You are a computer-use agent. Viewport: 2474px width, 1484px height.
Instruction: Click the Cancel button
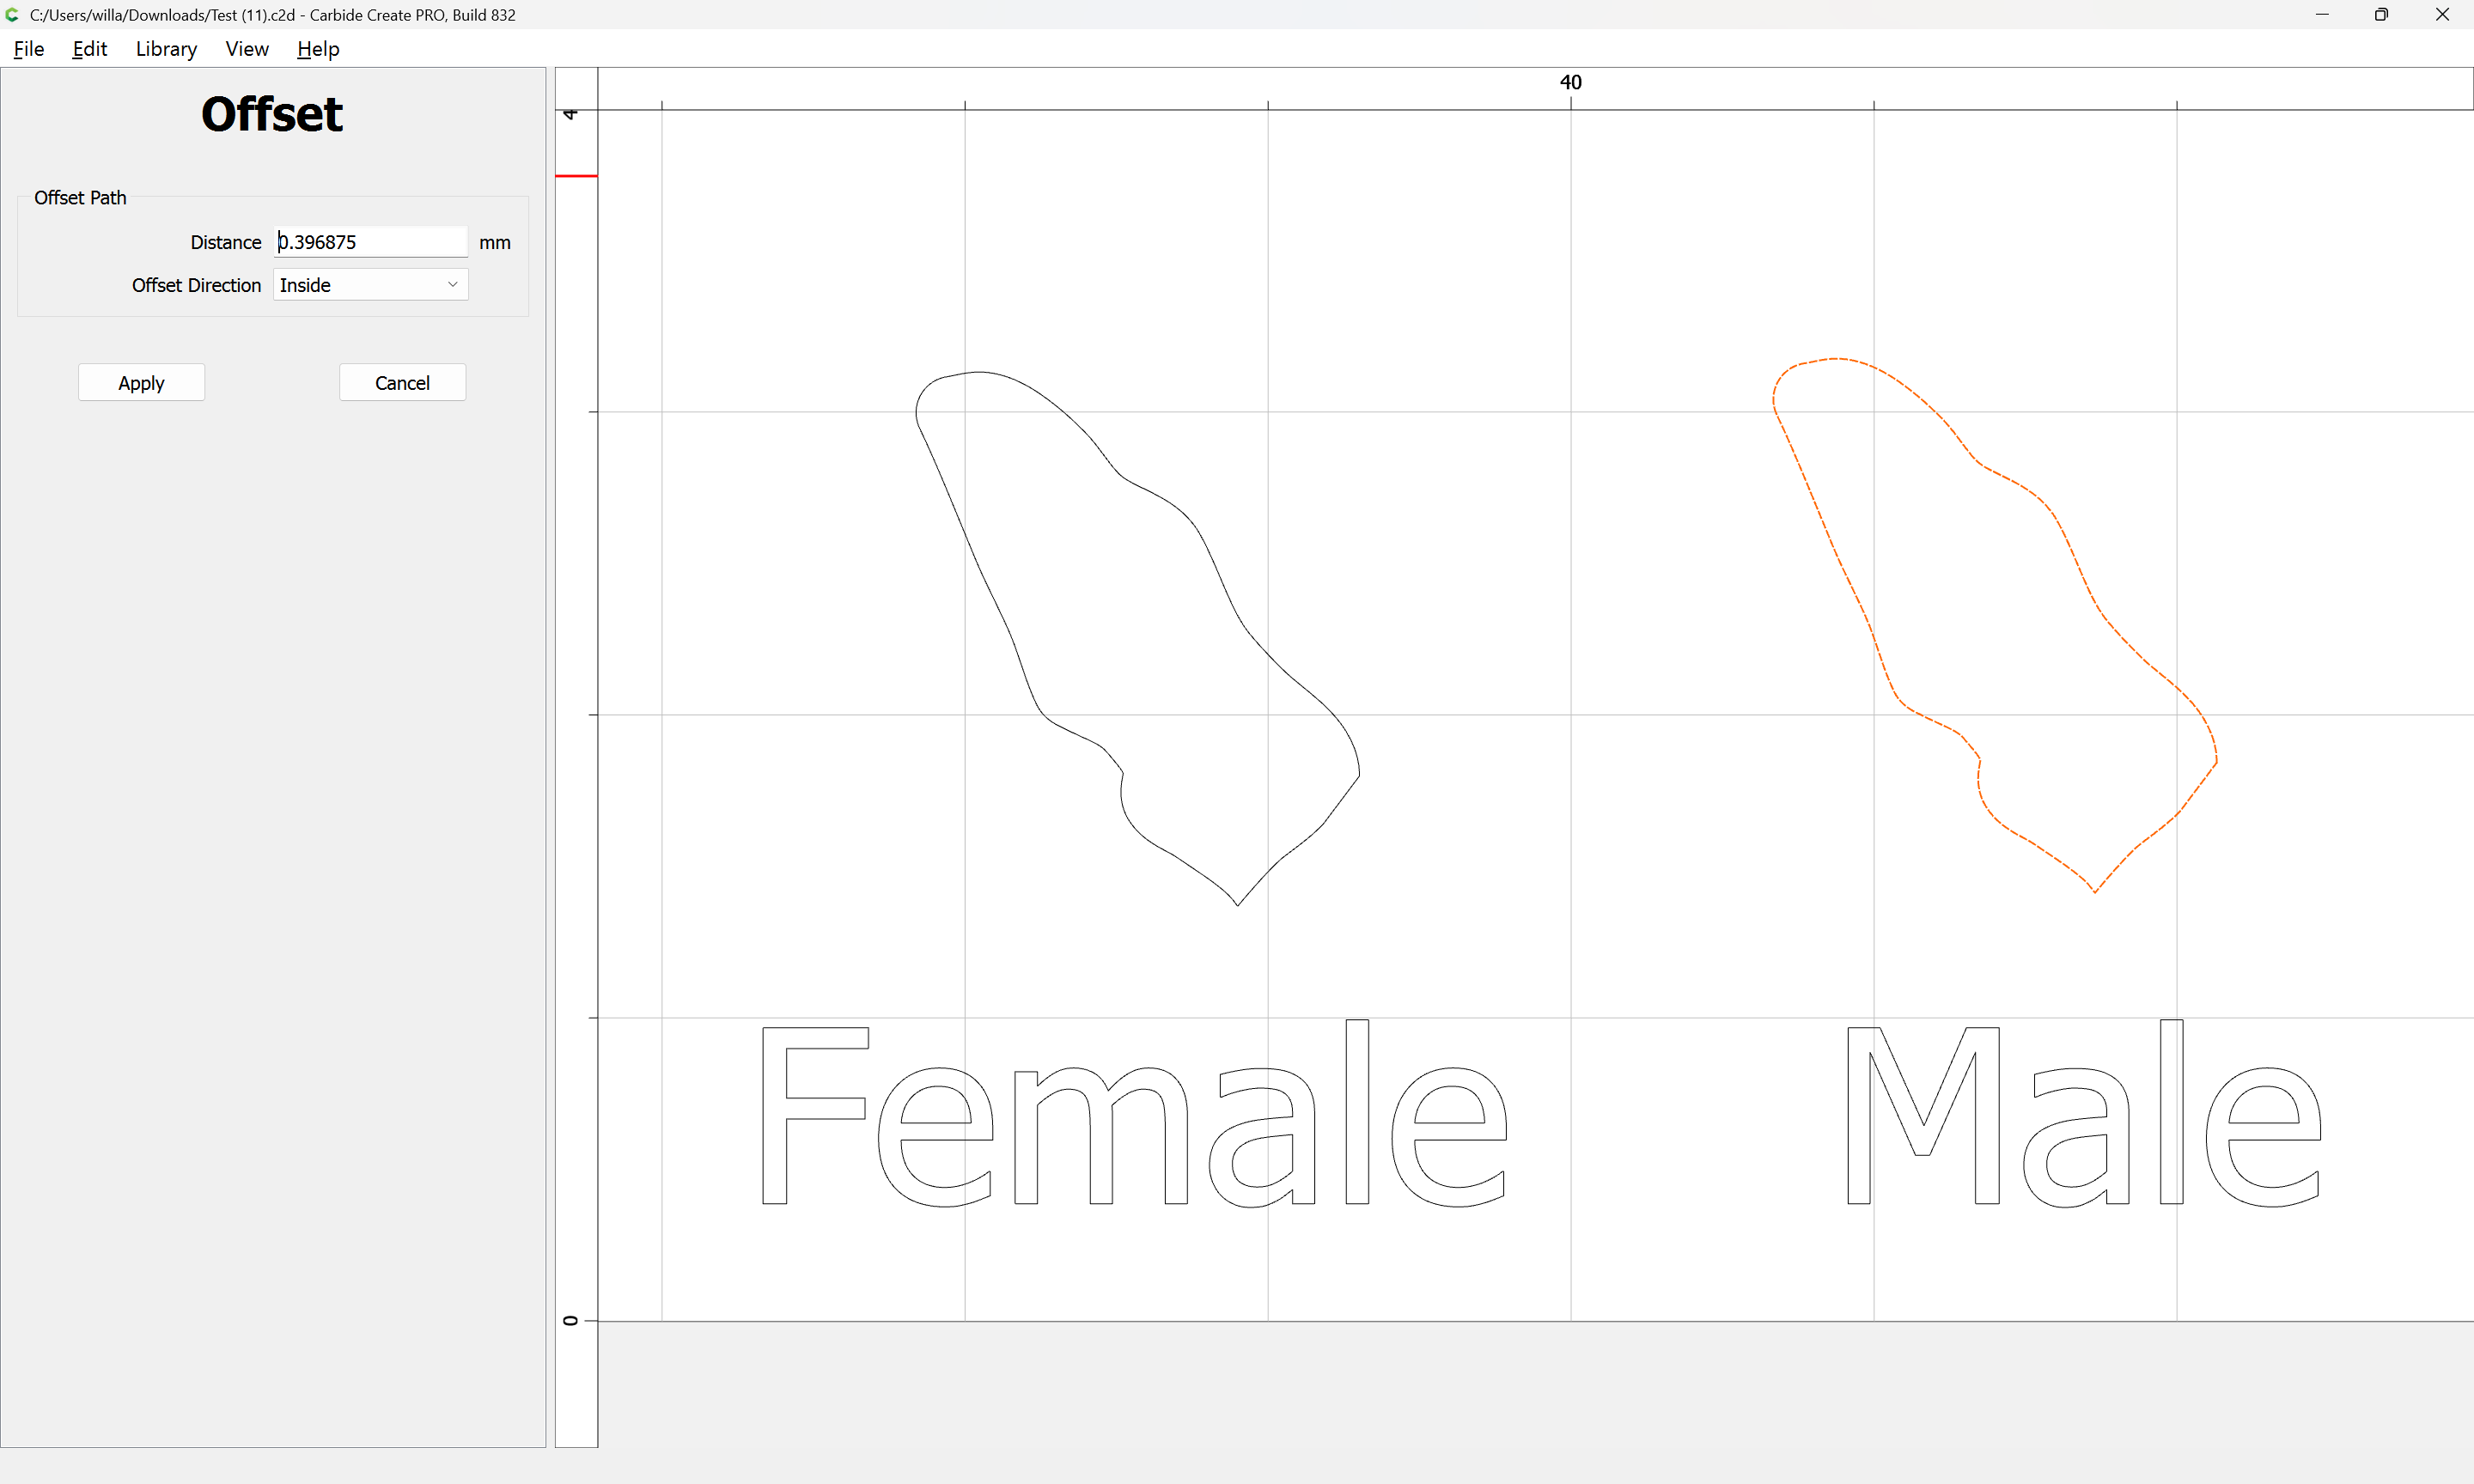tap(402, 383)
